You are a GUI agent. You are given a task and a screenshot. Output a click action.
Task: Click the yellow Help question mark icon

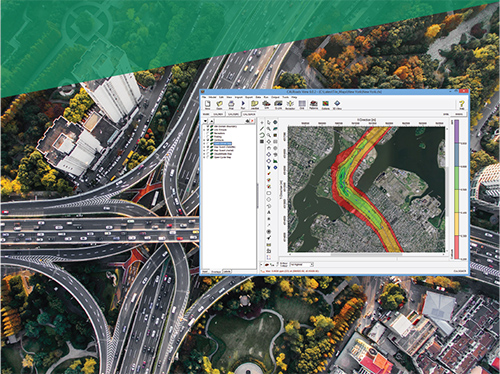click(462, 104)
